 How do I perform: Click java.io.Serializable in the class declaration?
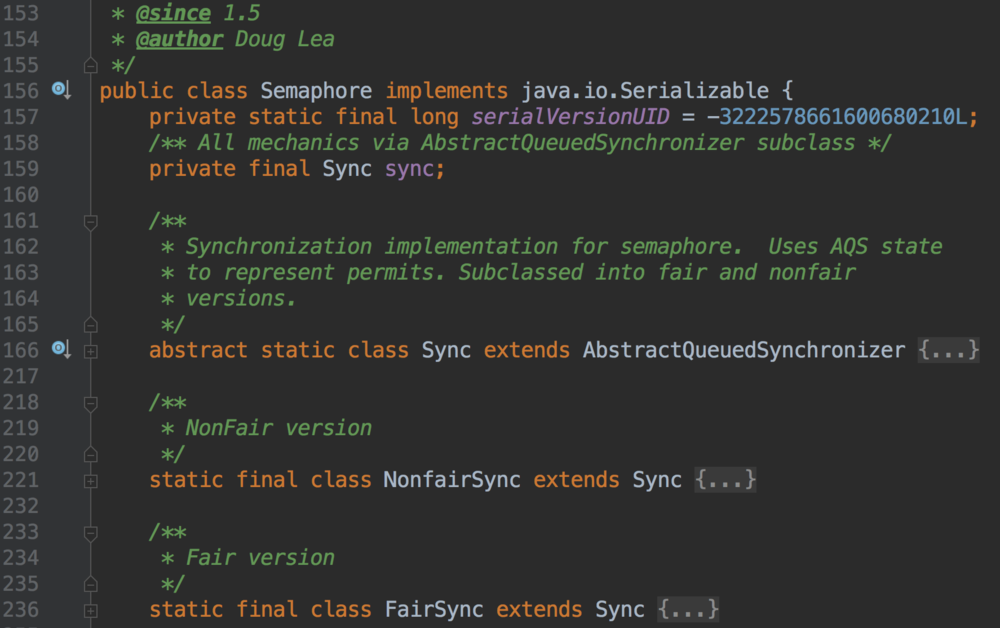coord(645,91)
